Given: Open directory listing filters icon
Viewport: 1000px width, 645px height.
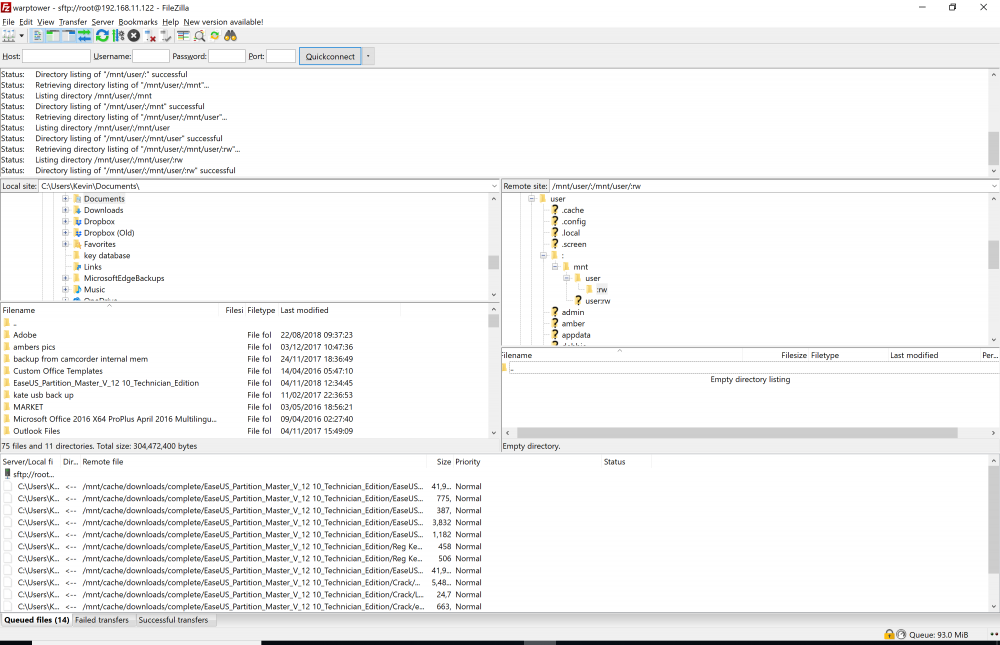Looking at the screenshot, I should coord(184,36).
